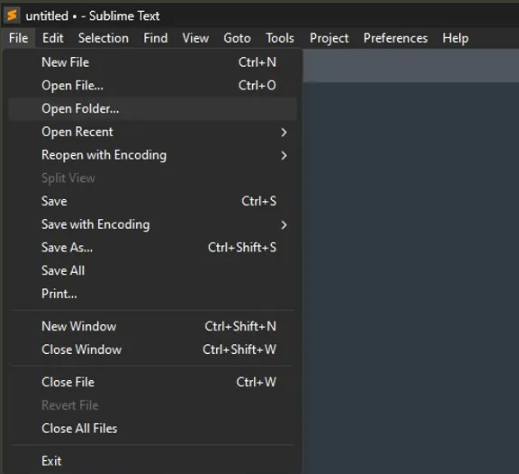Expand the Reopen with Encoding submenu arrow

click(284, 155)
